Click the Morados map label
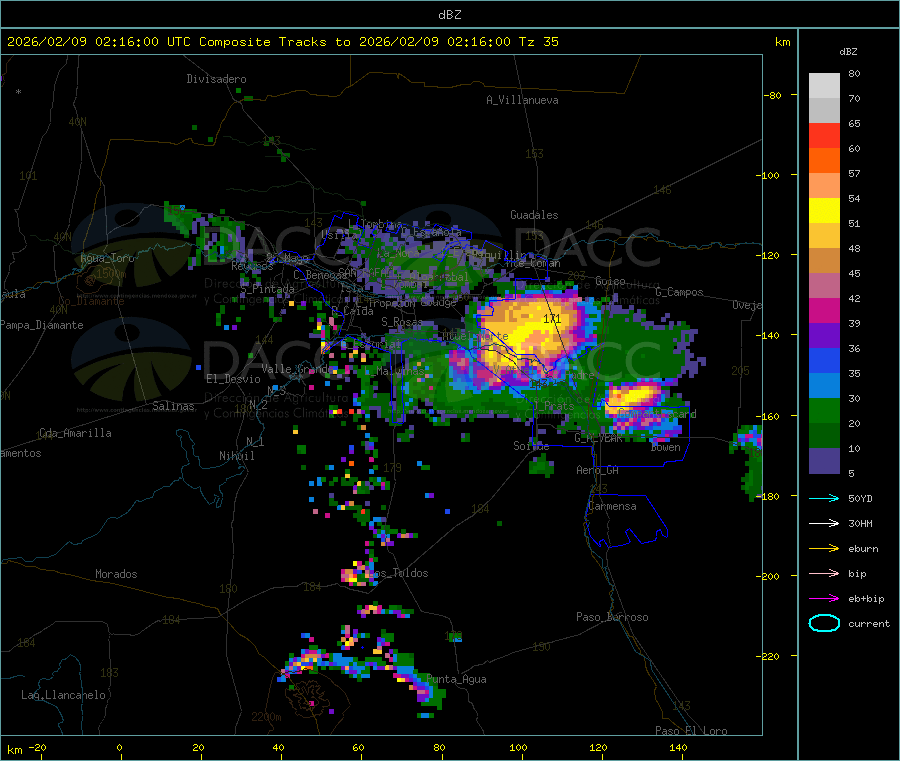Image resolution: width=900 pixels, height=761 pixels. click(116, 574)
